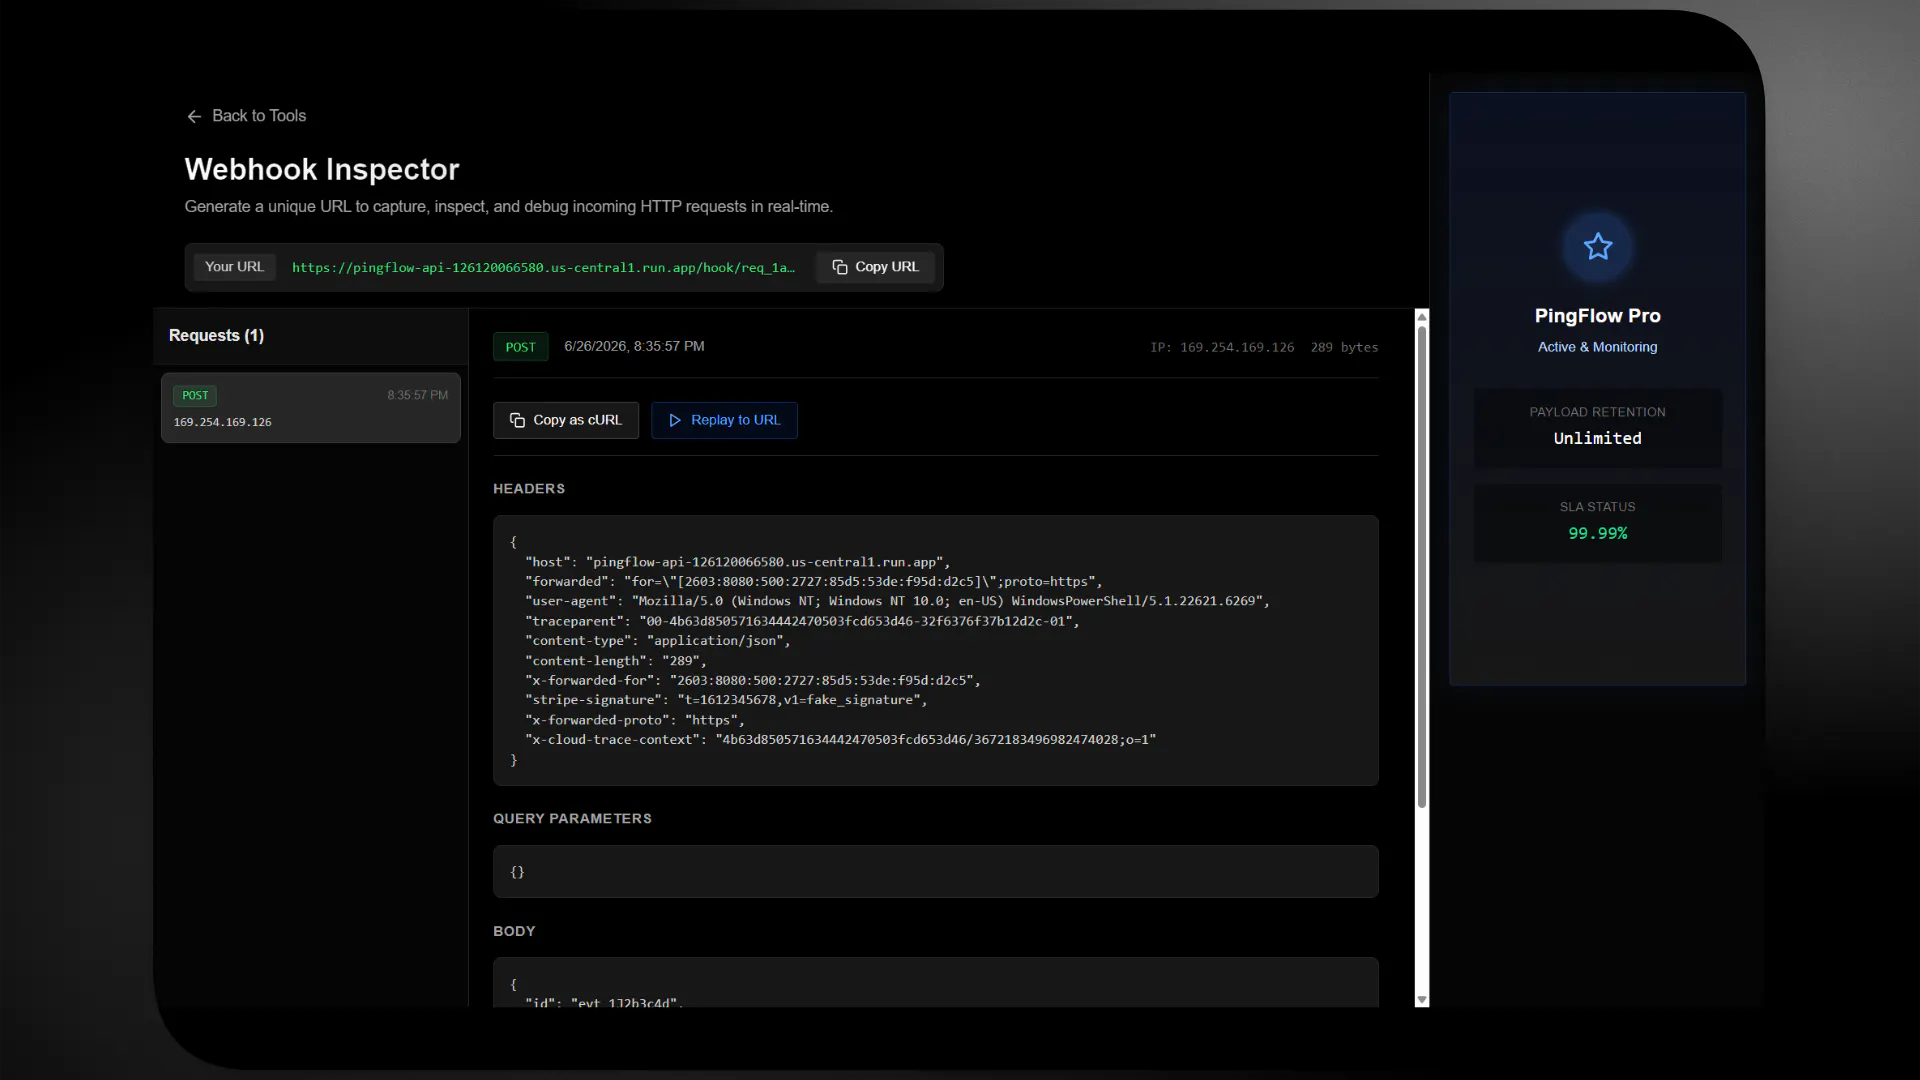
Task: Click the stripe-signature header line
Action: pos(726,700)
